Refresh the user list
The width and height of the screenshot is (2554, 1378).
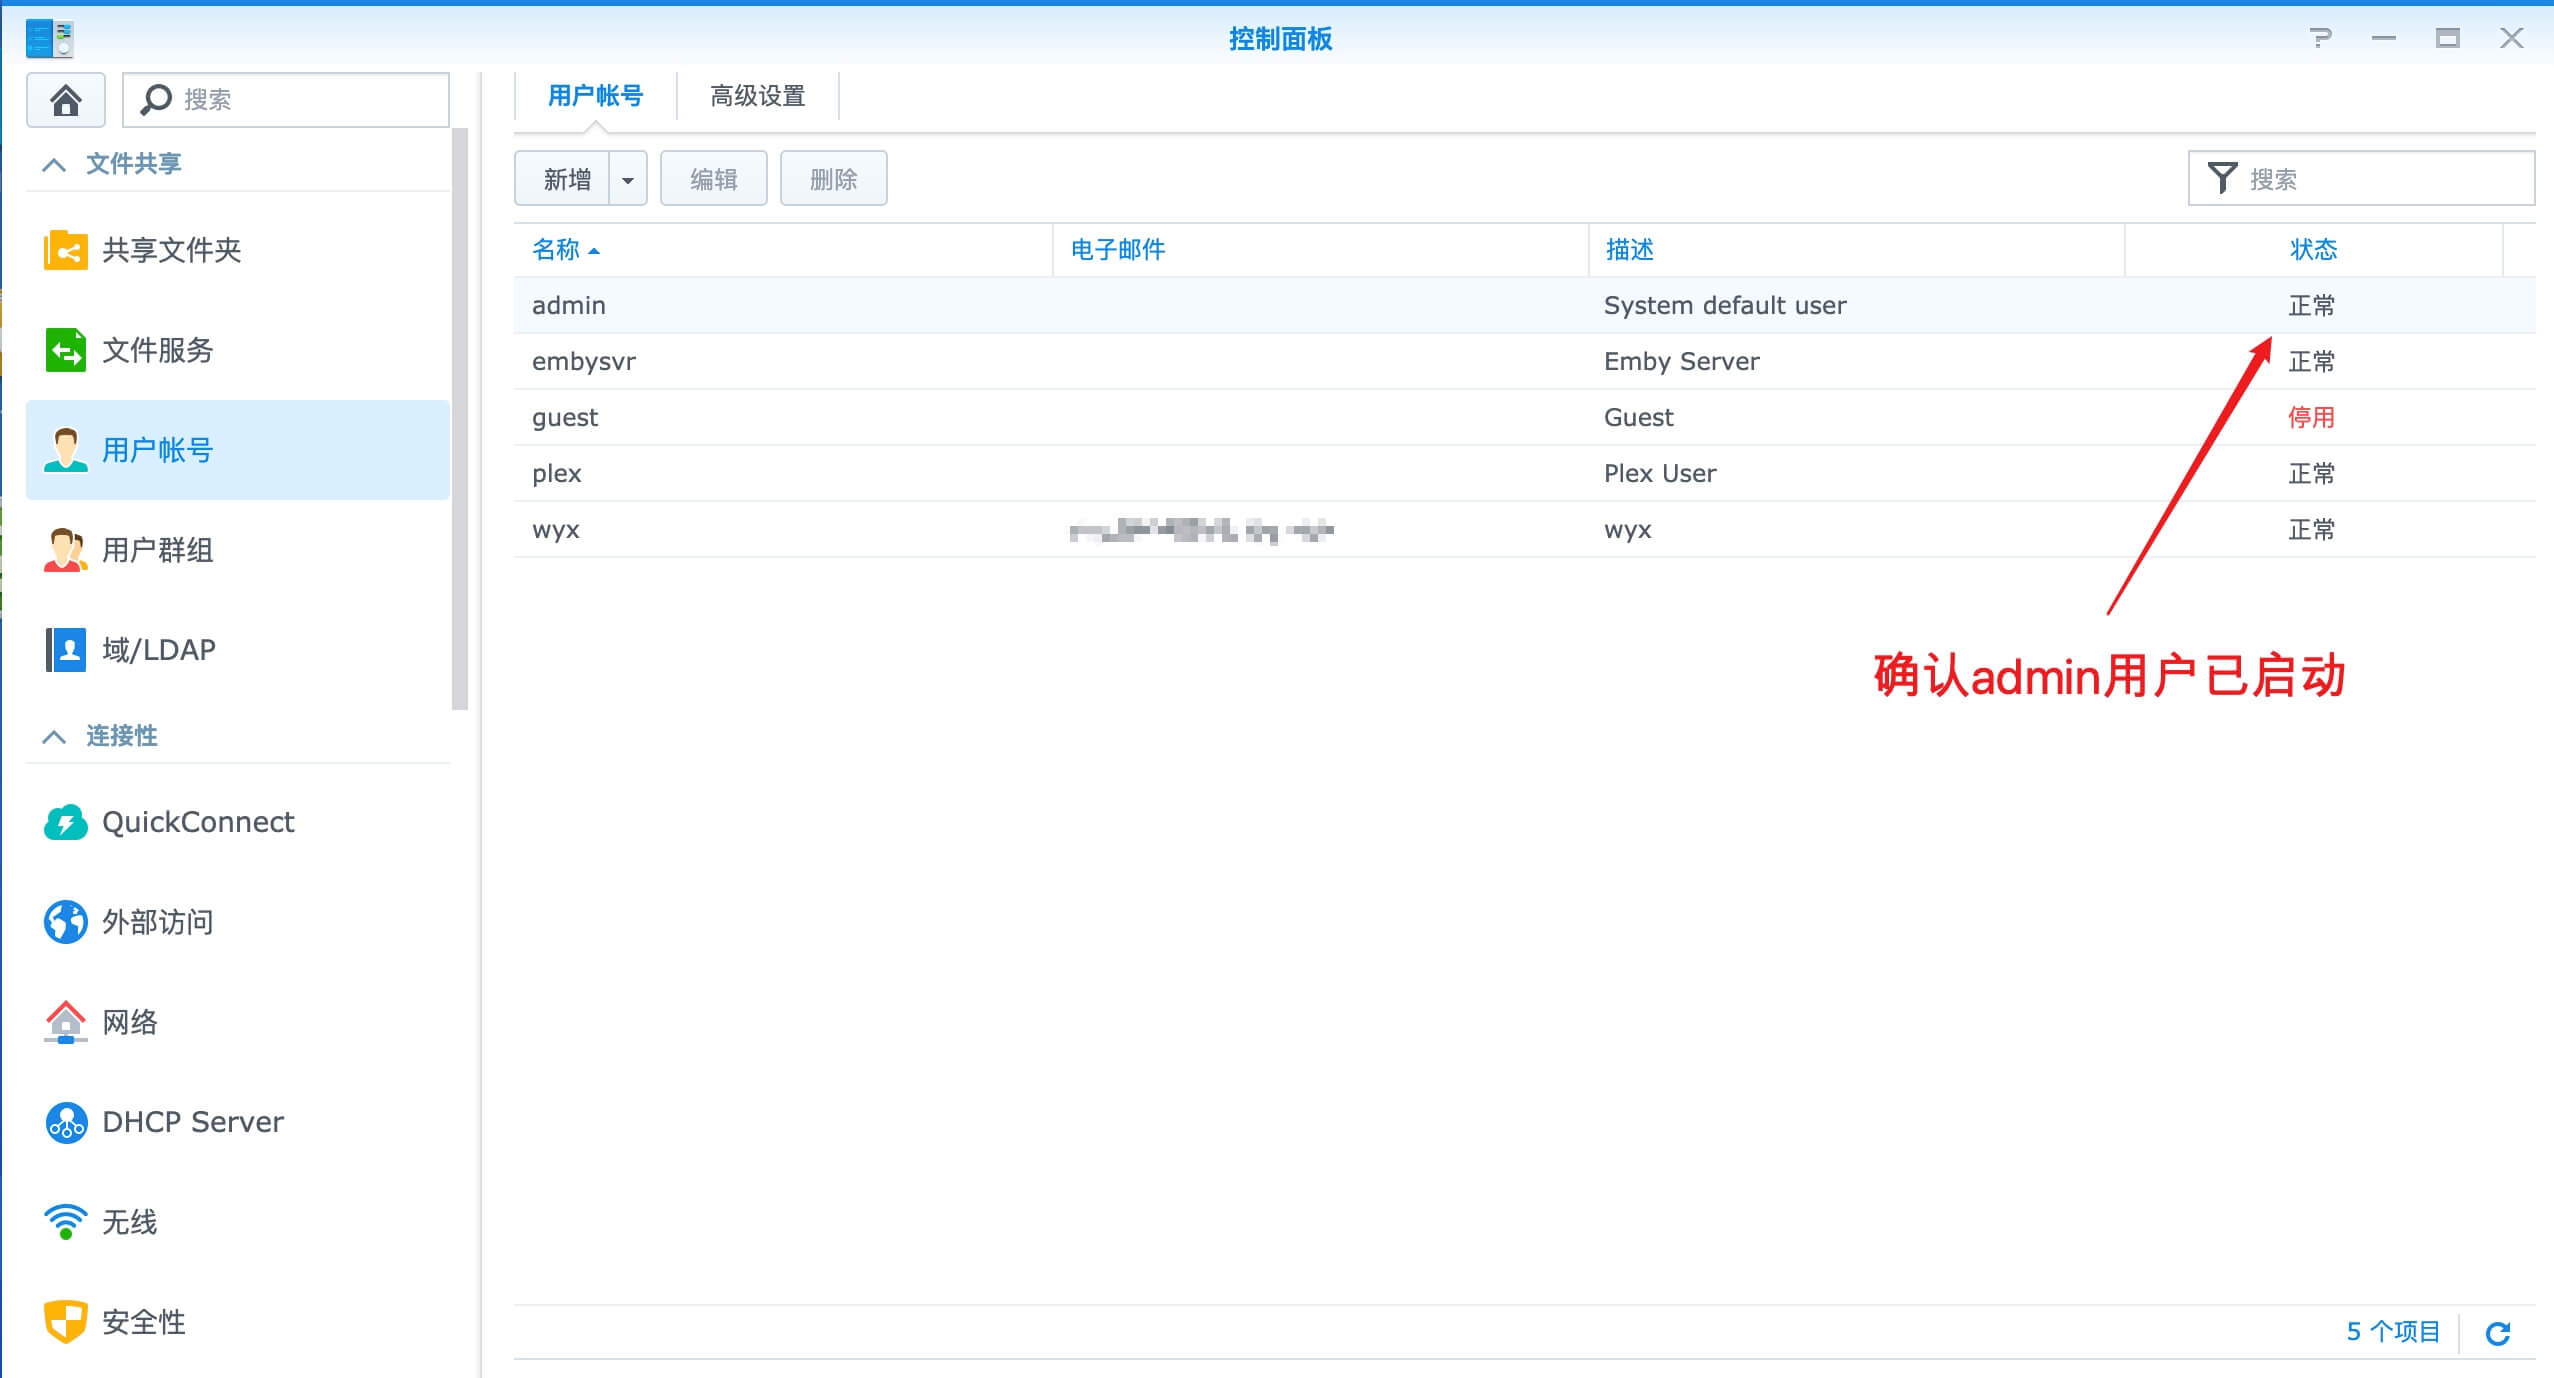pyautogui.click(x=2498, y=1332)
